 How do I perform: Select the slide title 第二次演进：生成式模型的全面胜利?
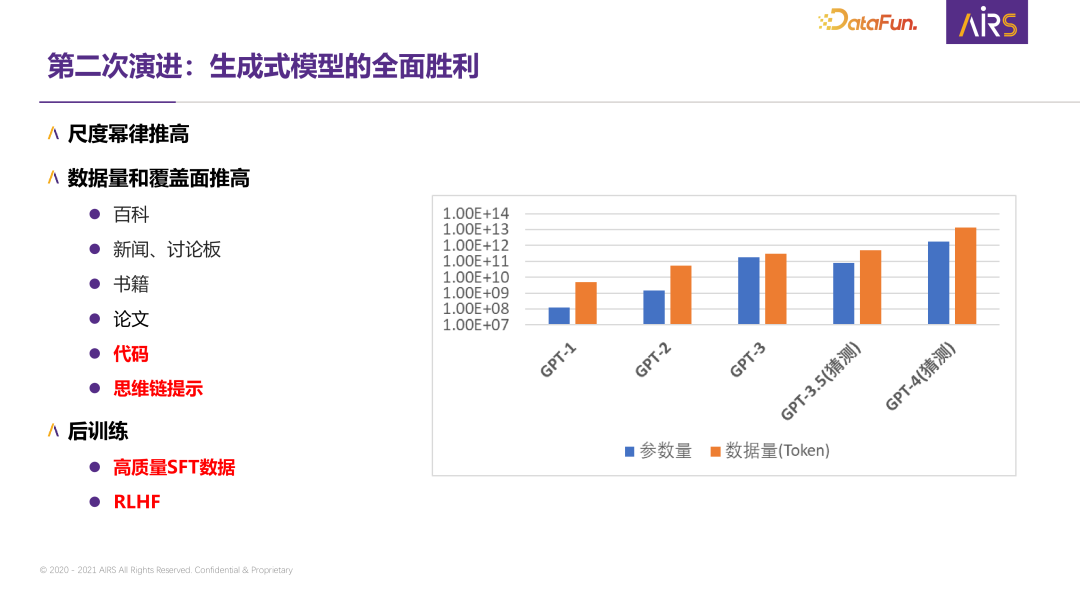click(x=263, y=67)
